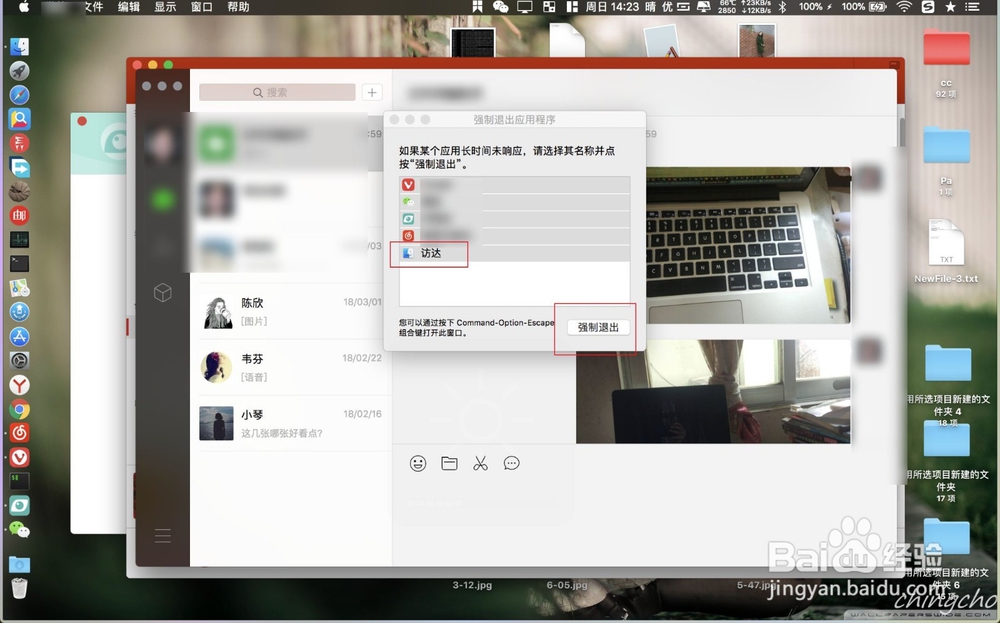This screenshot has width=1000, height=623.
Task: Select Vivaldi app row in force quit list
Action: [515, 185]
